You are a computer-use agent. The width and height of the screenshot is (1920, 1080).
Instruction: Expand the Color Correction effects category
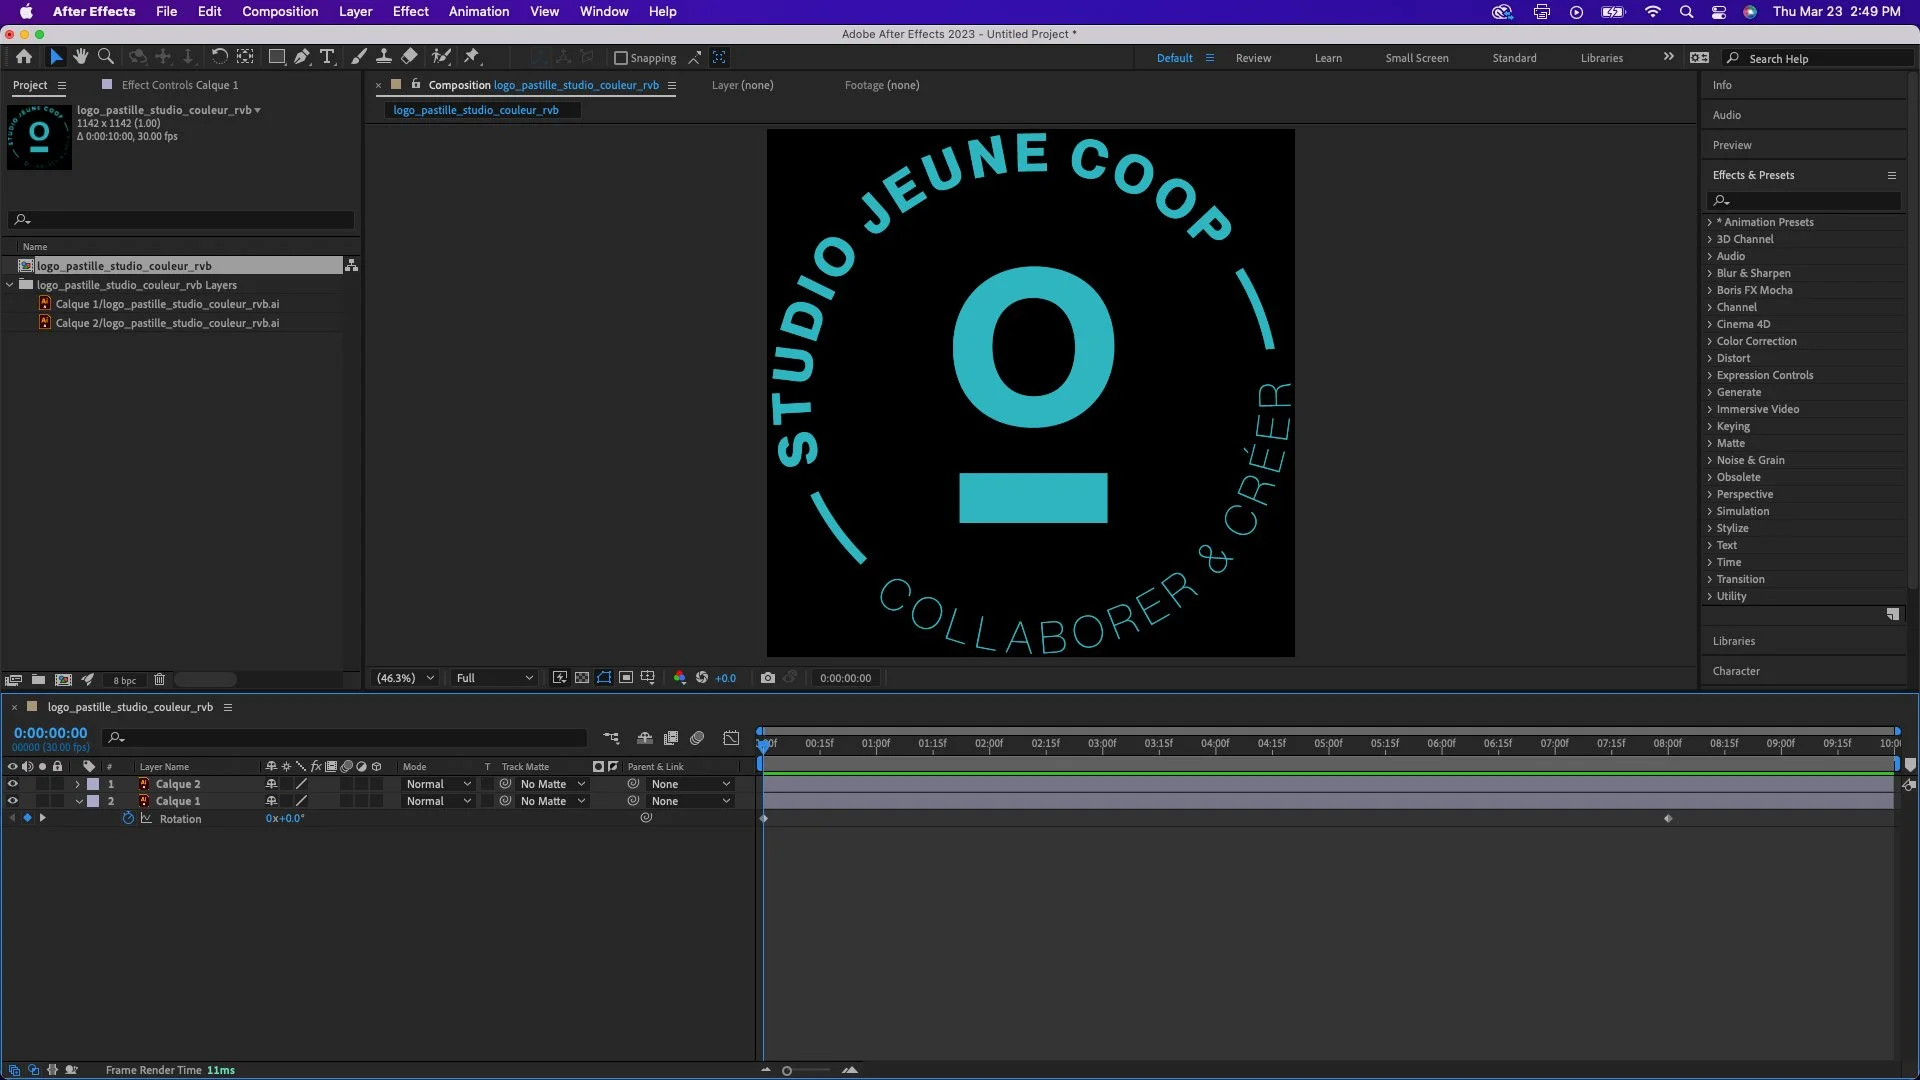point(1709,341)
